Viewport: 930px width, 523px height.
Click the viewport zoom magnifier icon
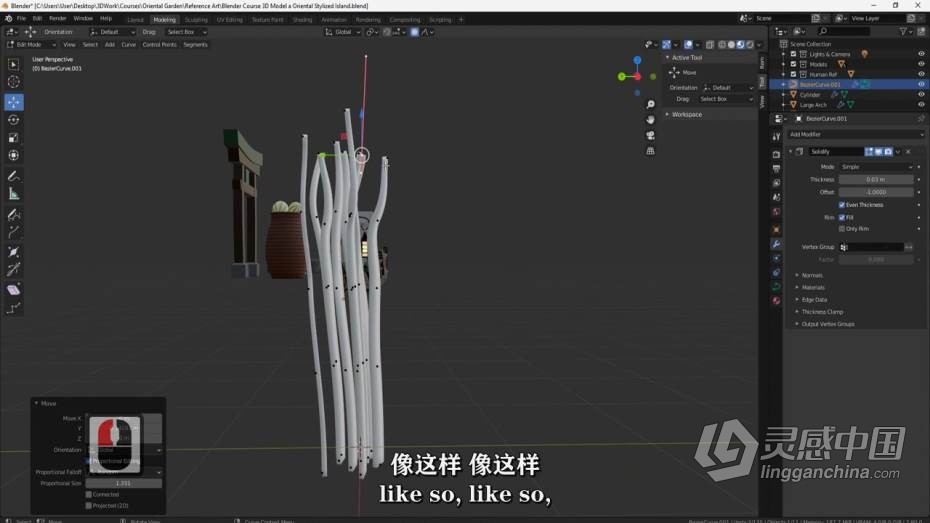tap(651, 104)
